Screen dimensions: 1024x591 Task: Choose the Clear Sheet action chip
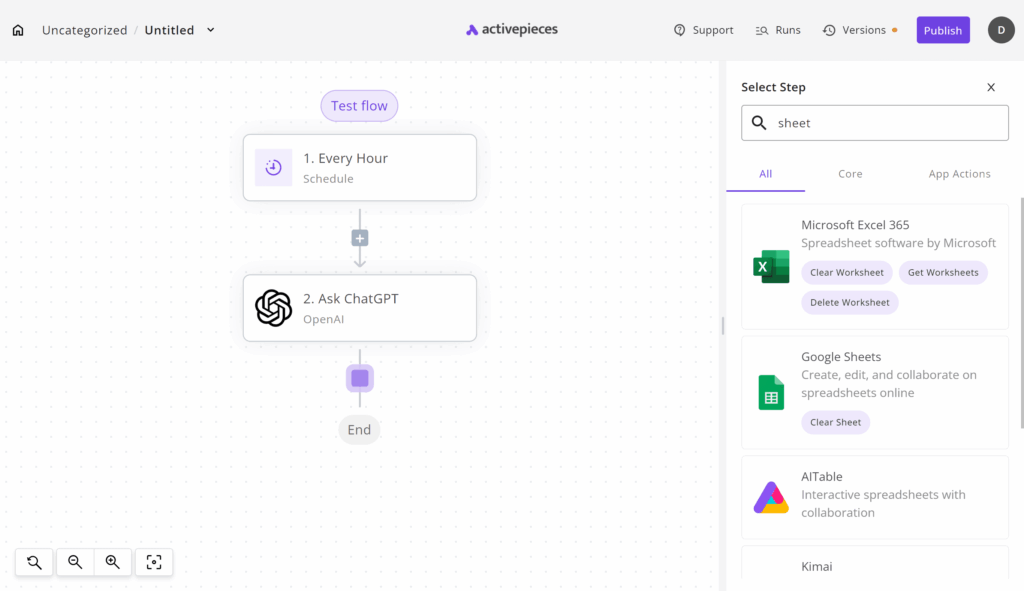point(835,422)
